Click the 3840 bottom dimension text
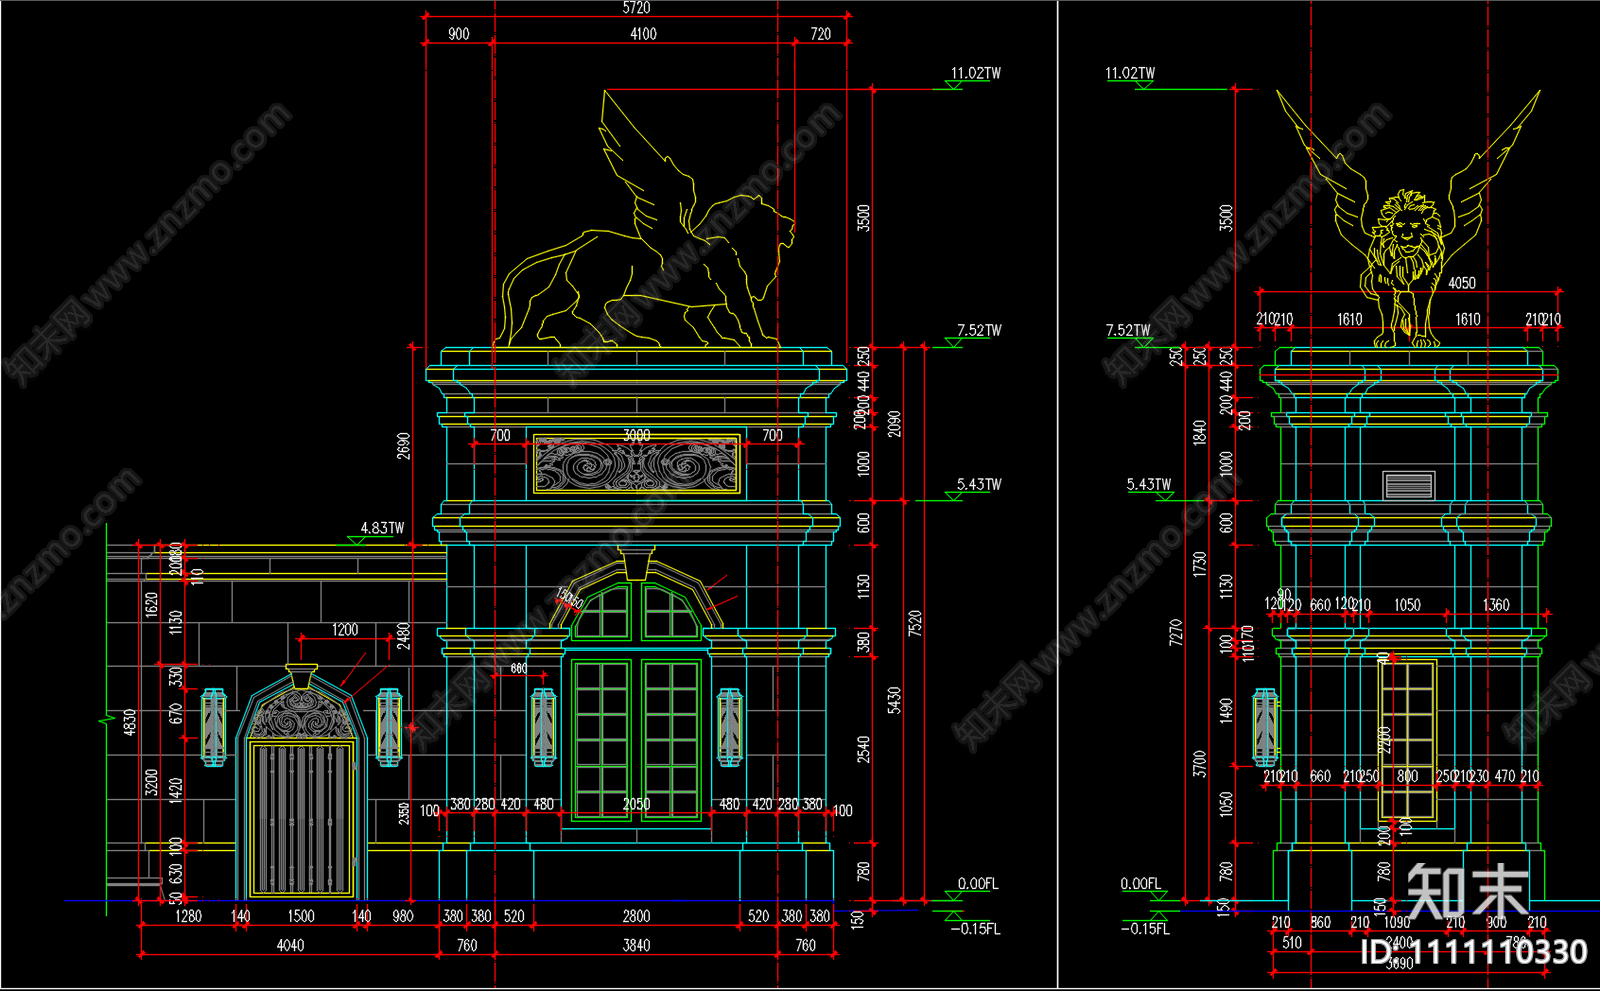 pyautogui.click(x=636, y=945)
